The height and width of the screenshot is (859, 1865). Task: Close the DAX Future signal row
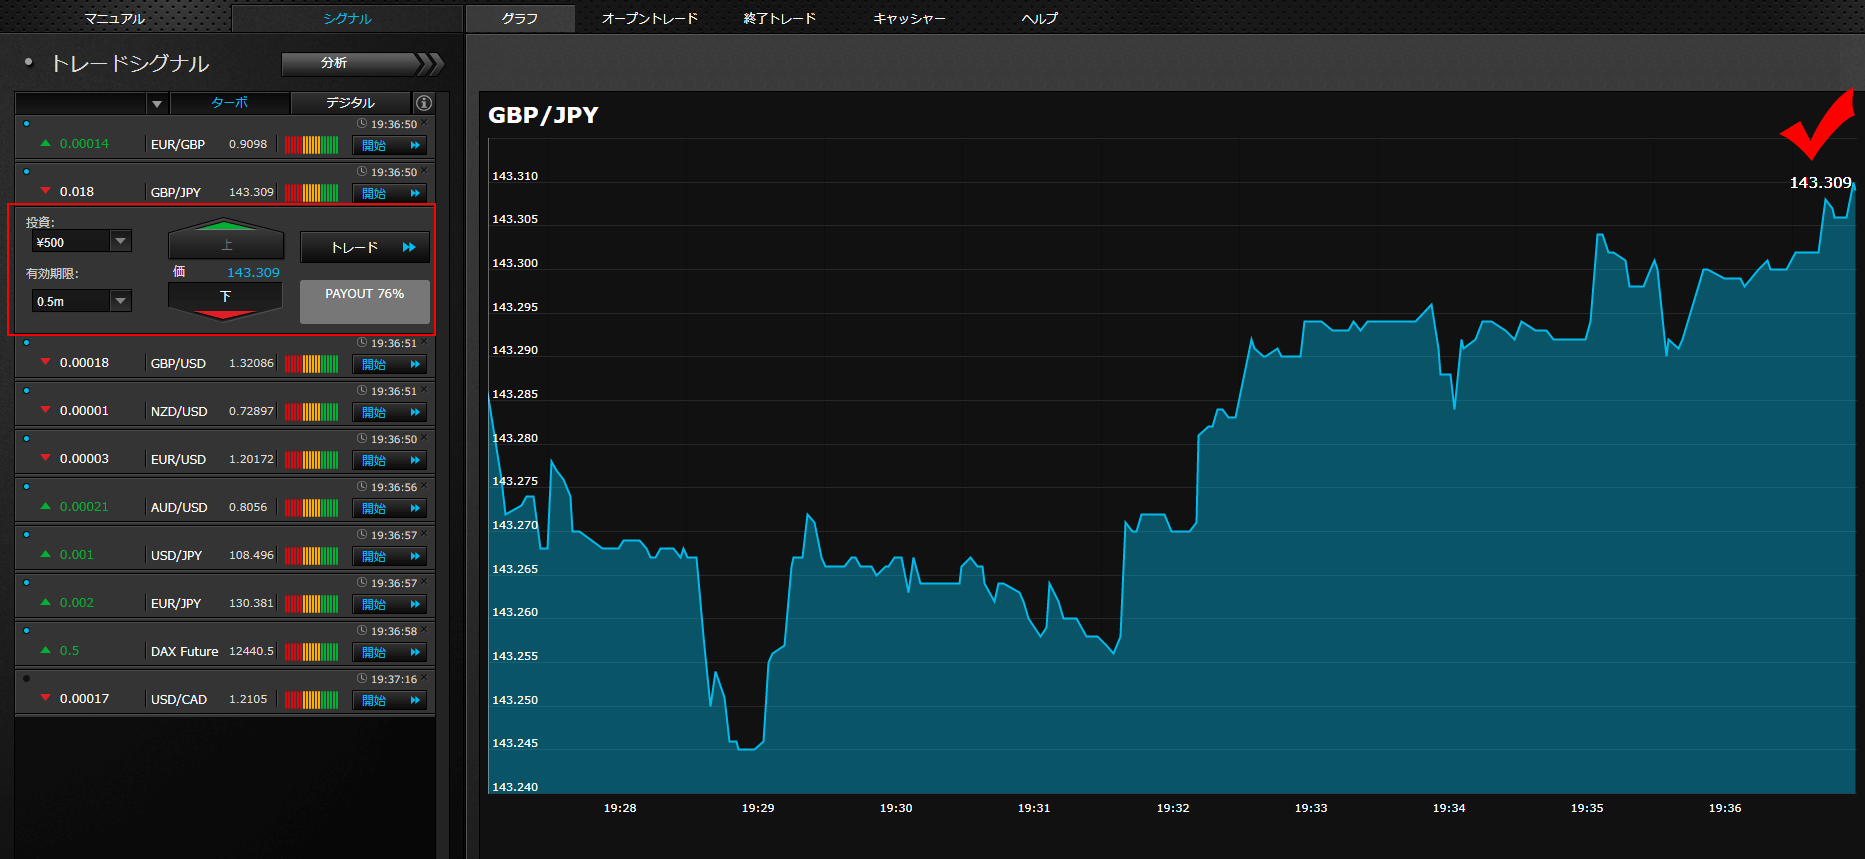click(x=424, y=630)
